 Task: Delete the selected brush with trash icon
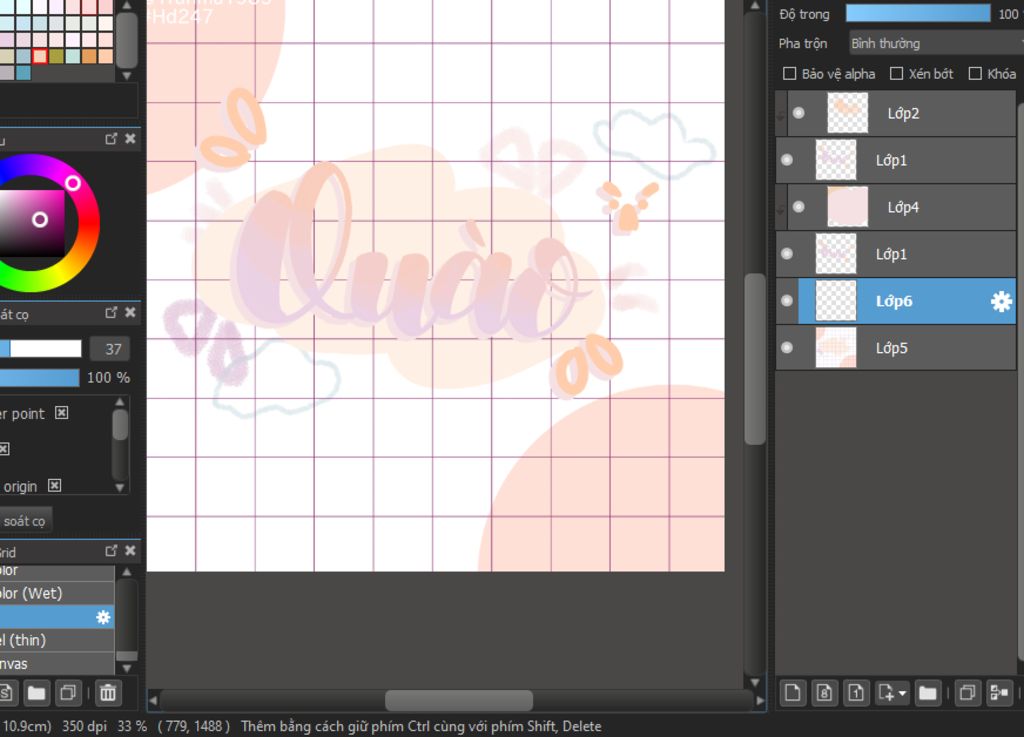click(108, 693)
